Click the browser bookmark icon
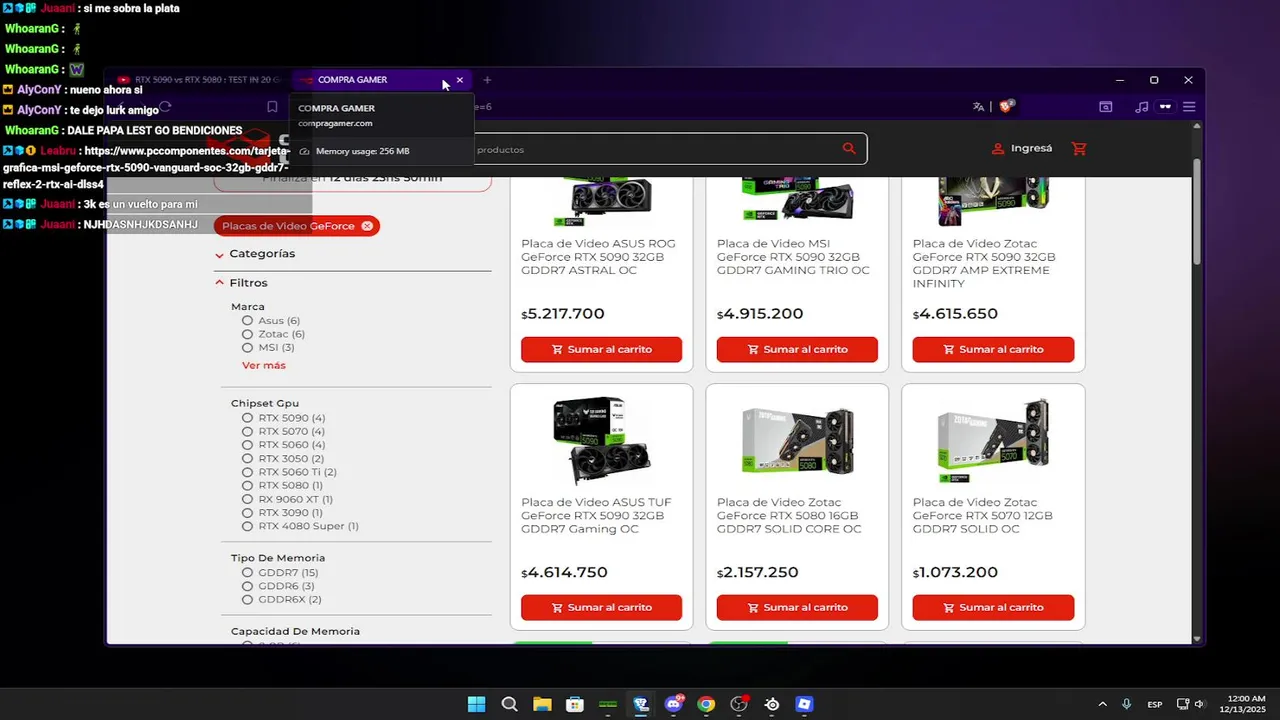Screen dimensions: 1280x720 (x=272, y=106)
